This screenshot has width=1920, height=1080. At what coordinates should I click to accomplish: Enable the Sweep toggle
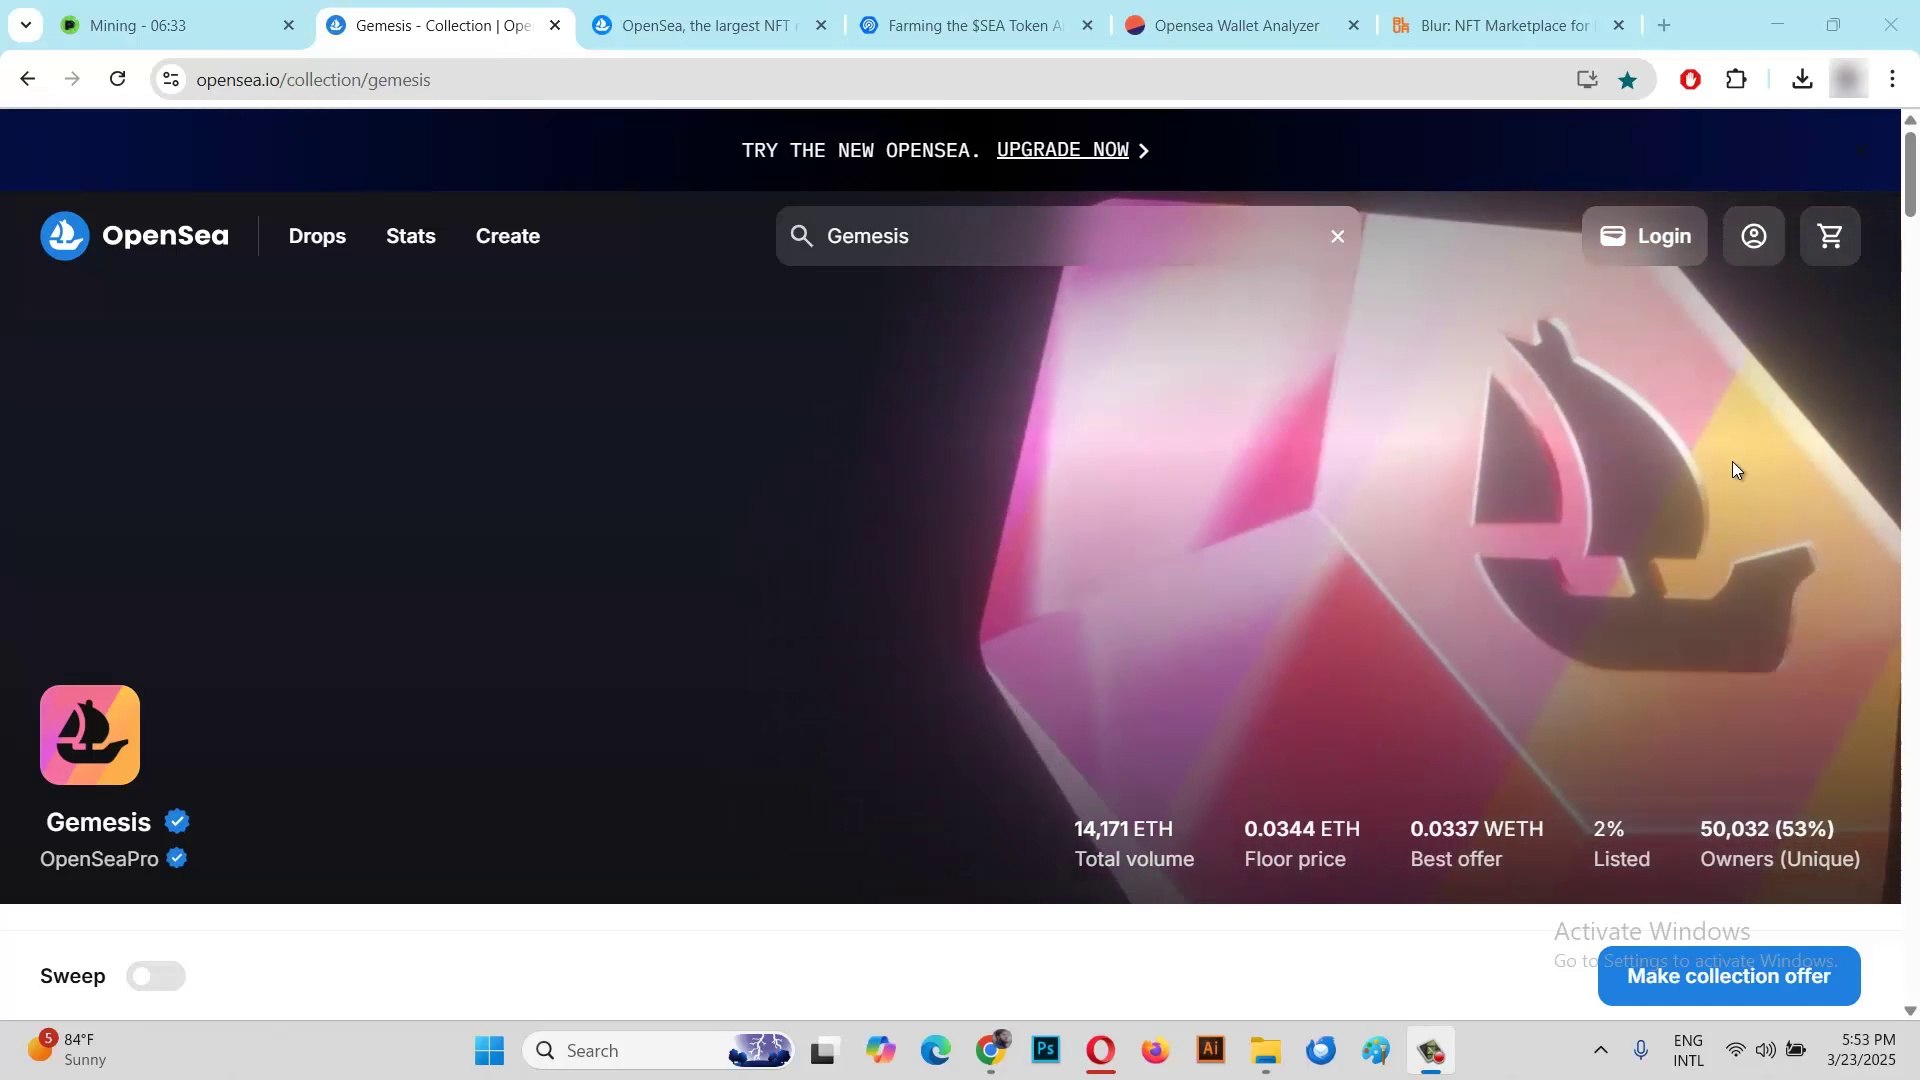[x=156, y=976]
